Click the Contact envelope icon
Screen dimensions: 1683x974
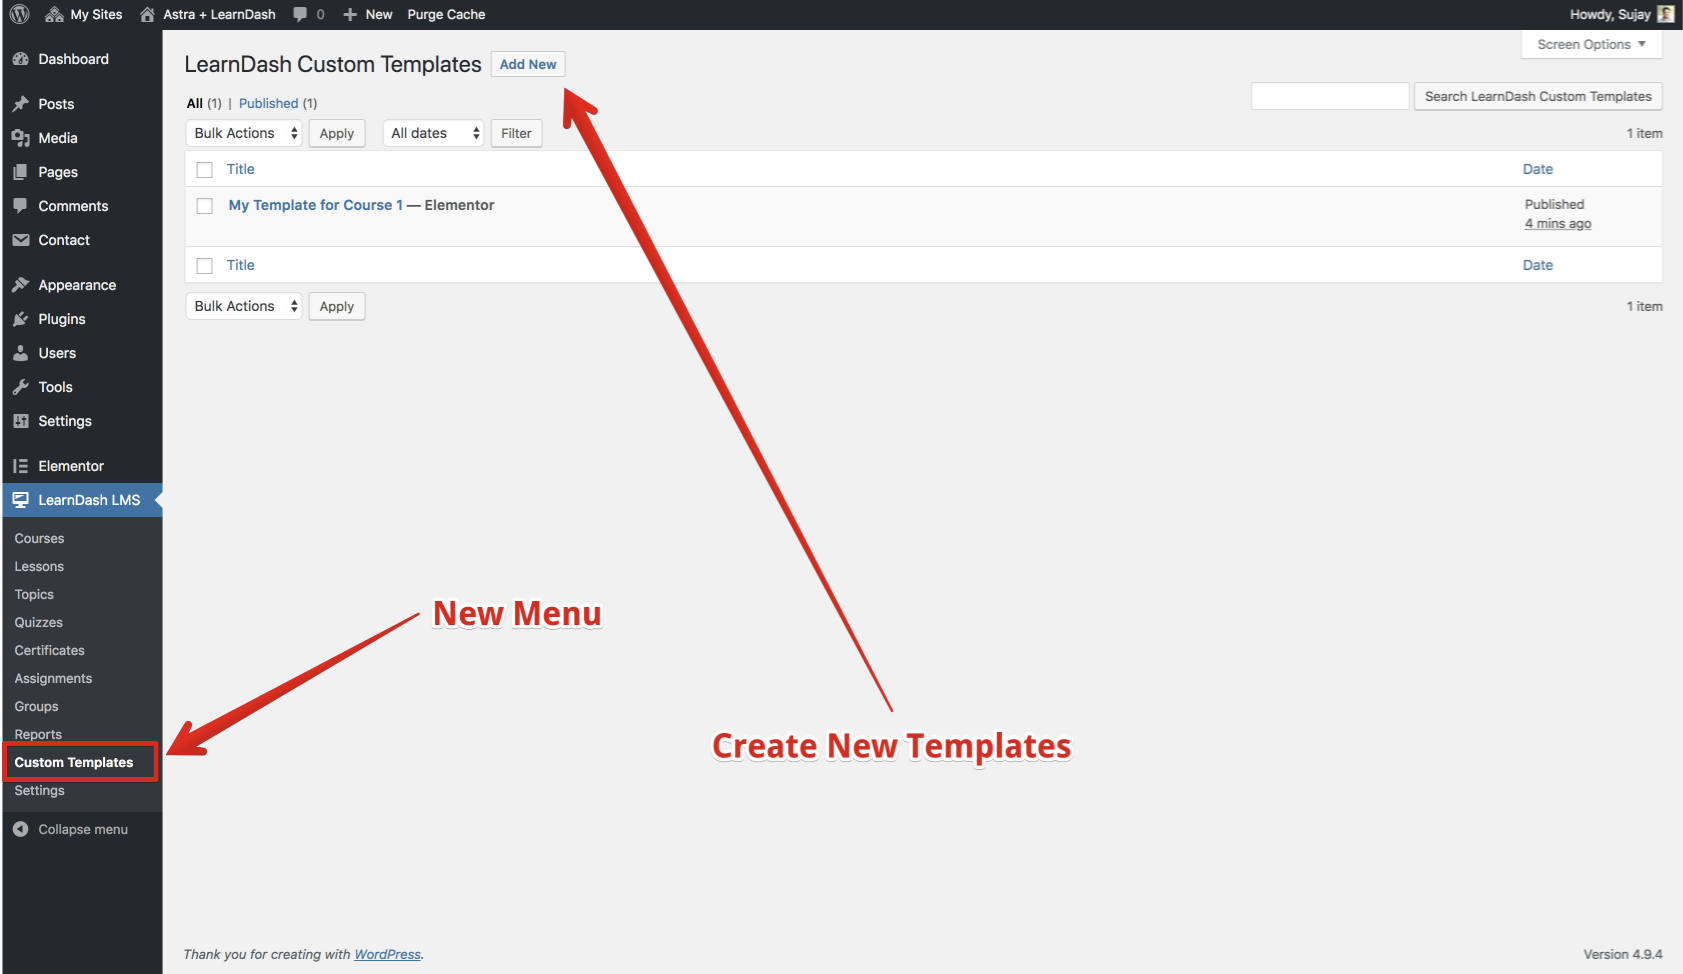point(21,240)
